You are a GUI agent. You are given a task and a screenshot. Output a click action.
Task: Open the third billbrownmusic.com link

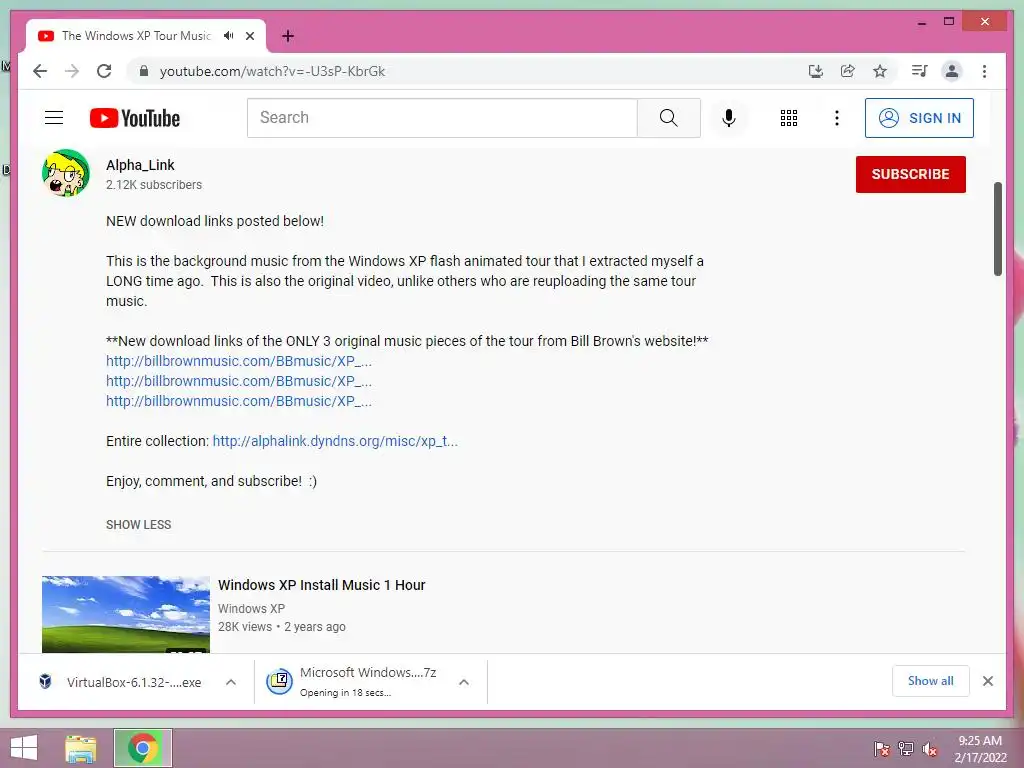click(239, 401)
